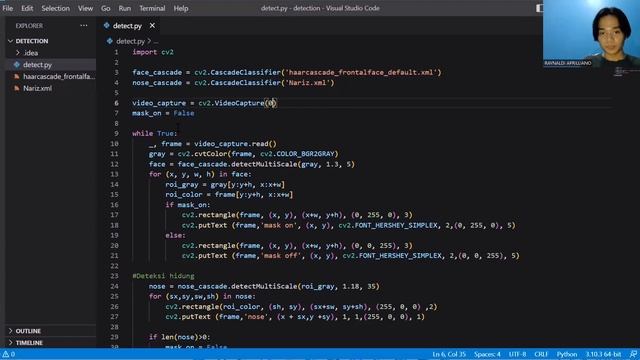The height and width of the screenshot is (360, 640).
Task: Open the File menu
Action: (8, 8)
